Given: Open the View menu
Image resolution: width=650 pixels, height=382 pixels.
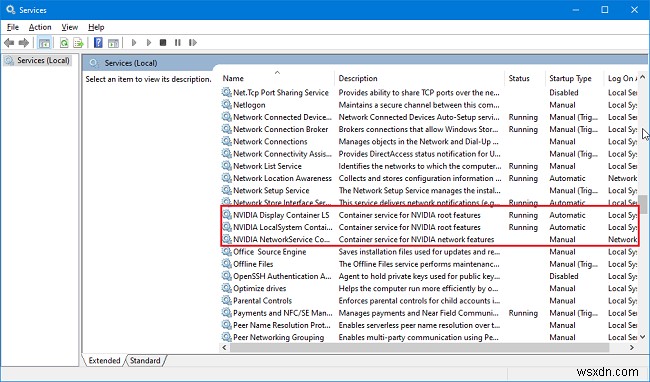Looking at the screenshot, I should [70, 27].
